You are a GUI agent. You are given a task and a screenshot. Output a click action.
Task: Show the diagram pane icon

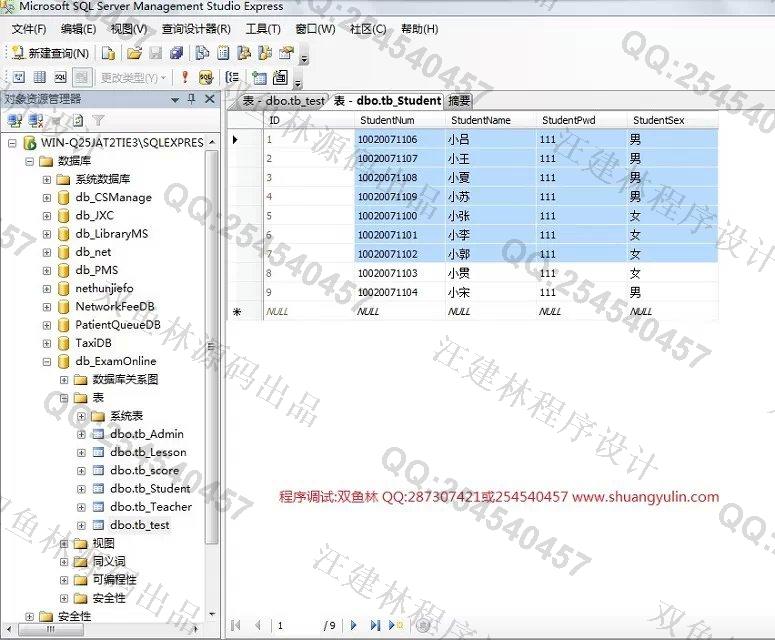click(x=19, y=77)
